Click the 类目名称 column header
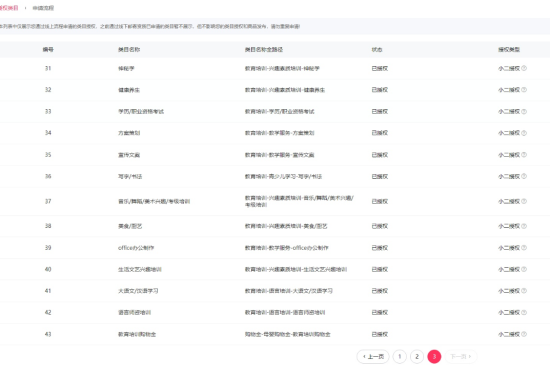 (x=129, y=50)
